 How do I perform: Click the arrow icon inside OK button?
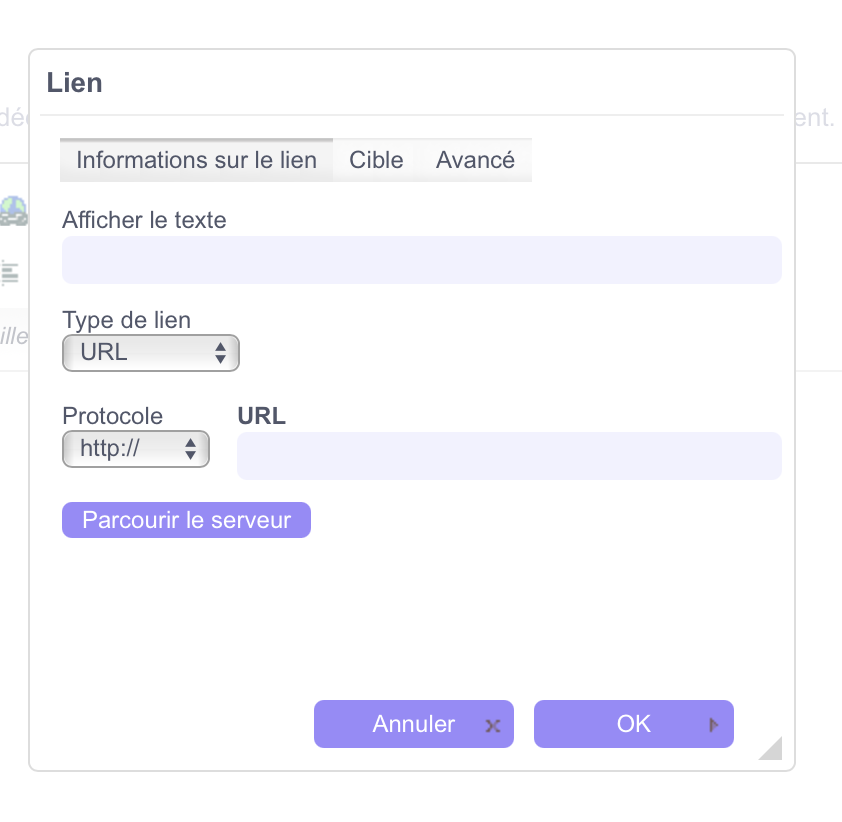pos(714,725)
